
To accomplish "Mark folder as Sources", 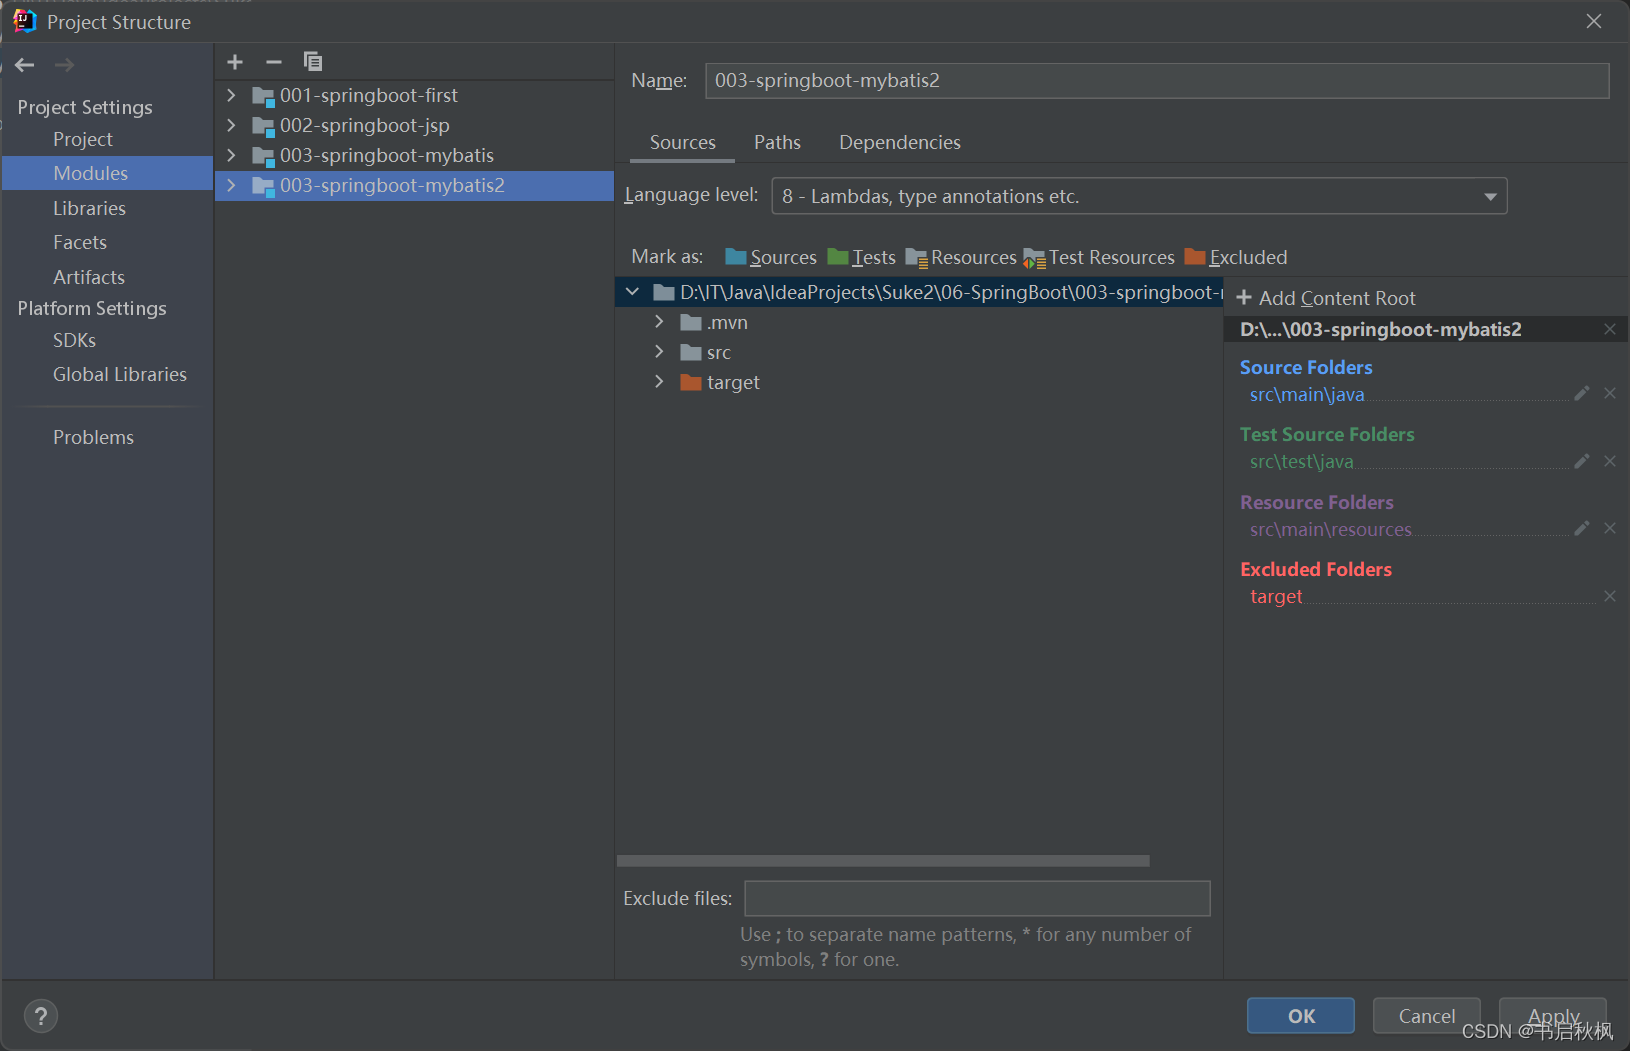I will point(771,257).
